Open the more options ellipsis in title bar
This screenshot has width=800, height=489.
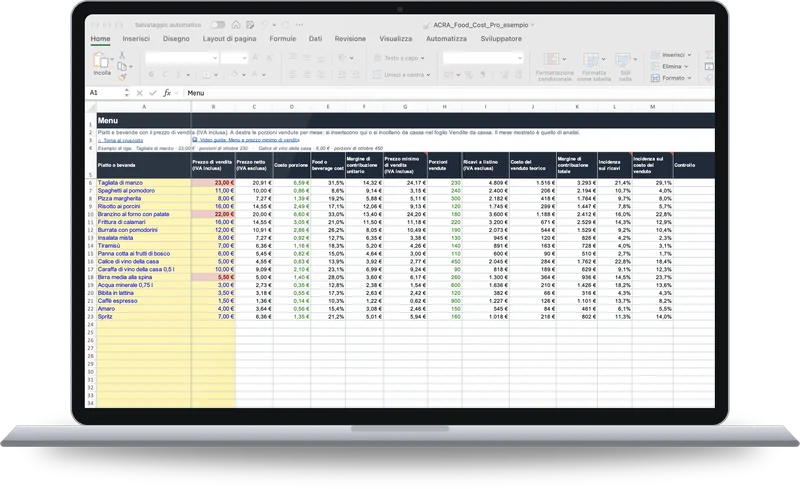coord(299,25)
